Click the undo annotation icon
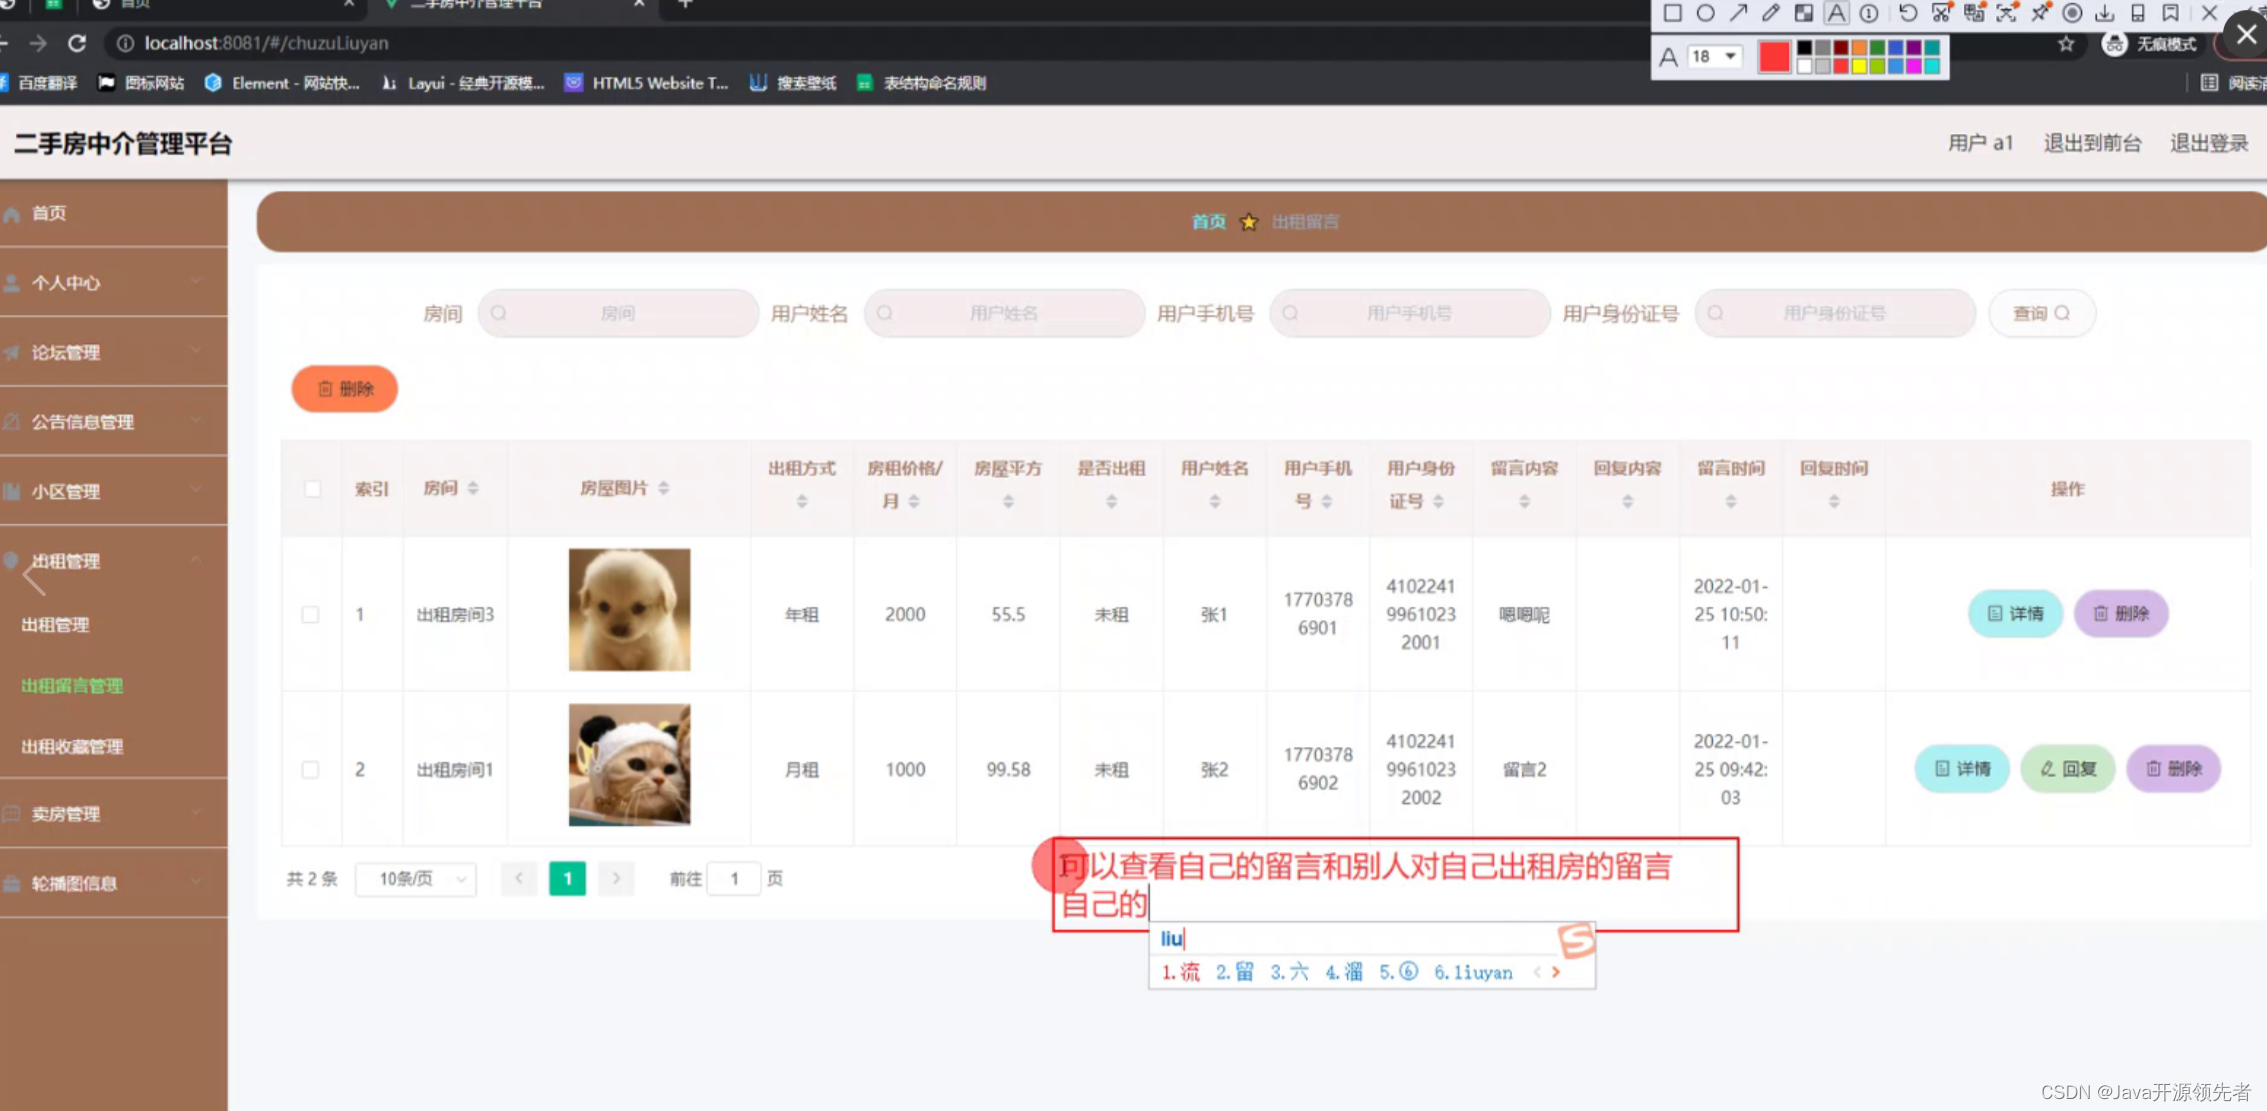 point(1908,13)
